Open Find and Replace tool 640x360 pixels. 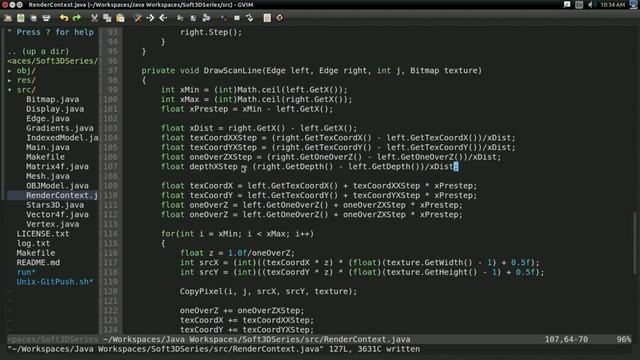click(x=138, y=18)
